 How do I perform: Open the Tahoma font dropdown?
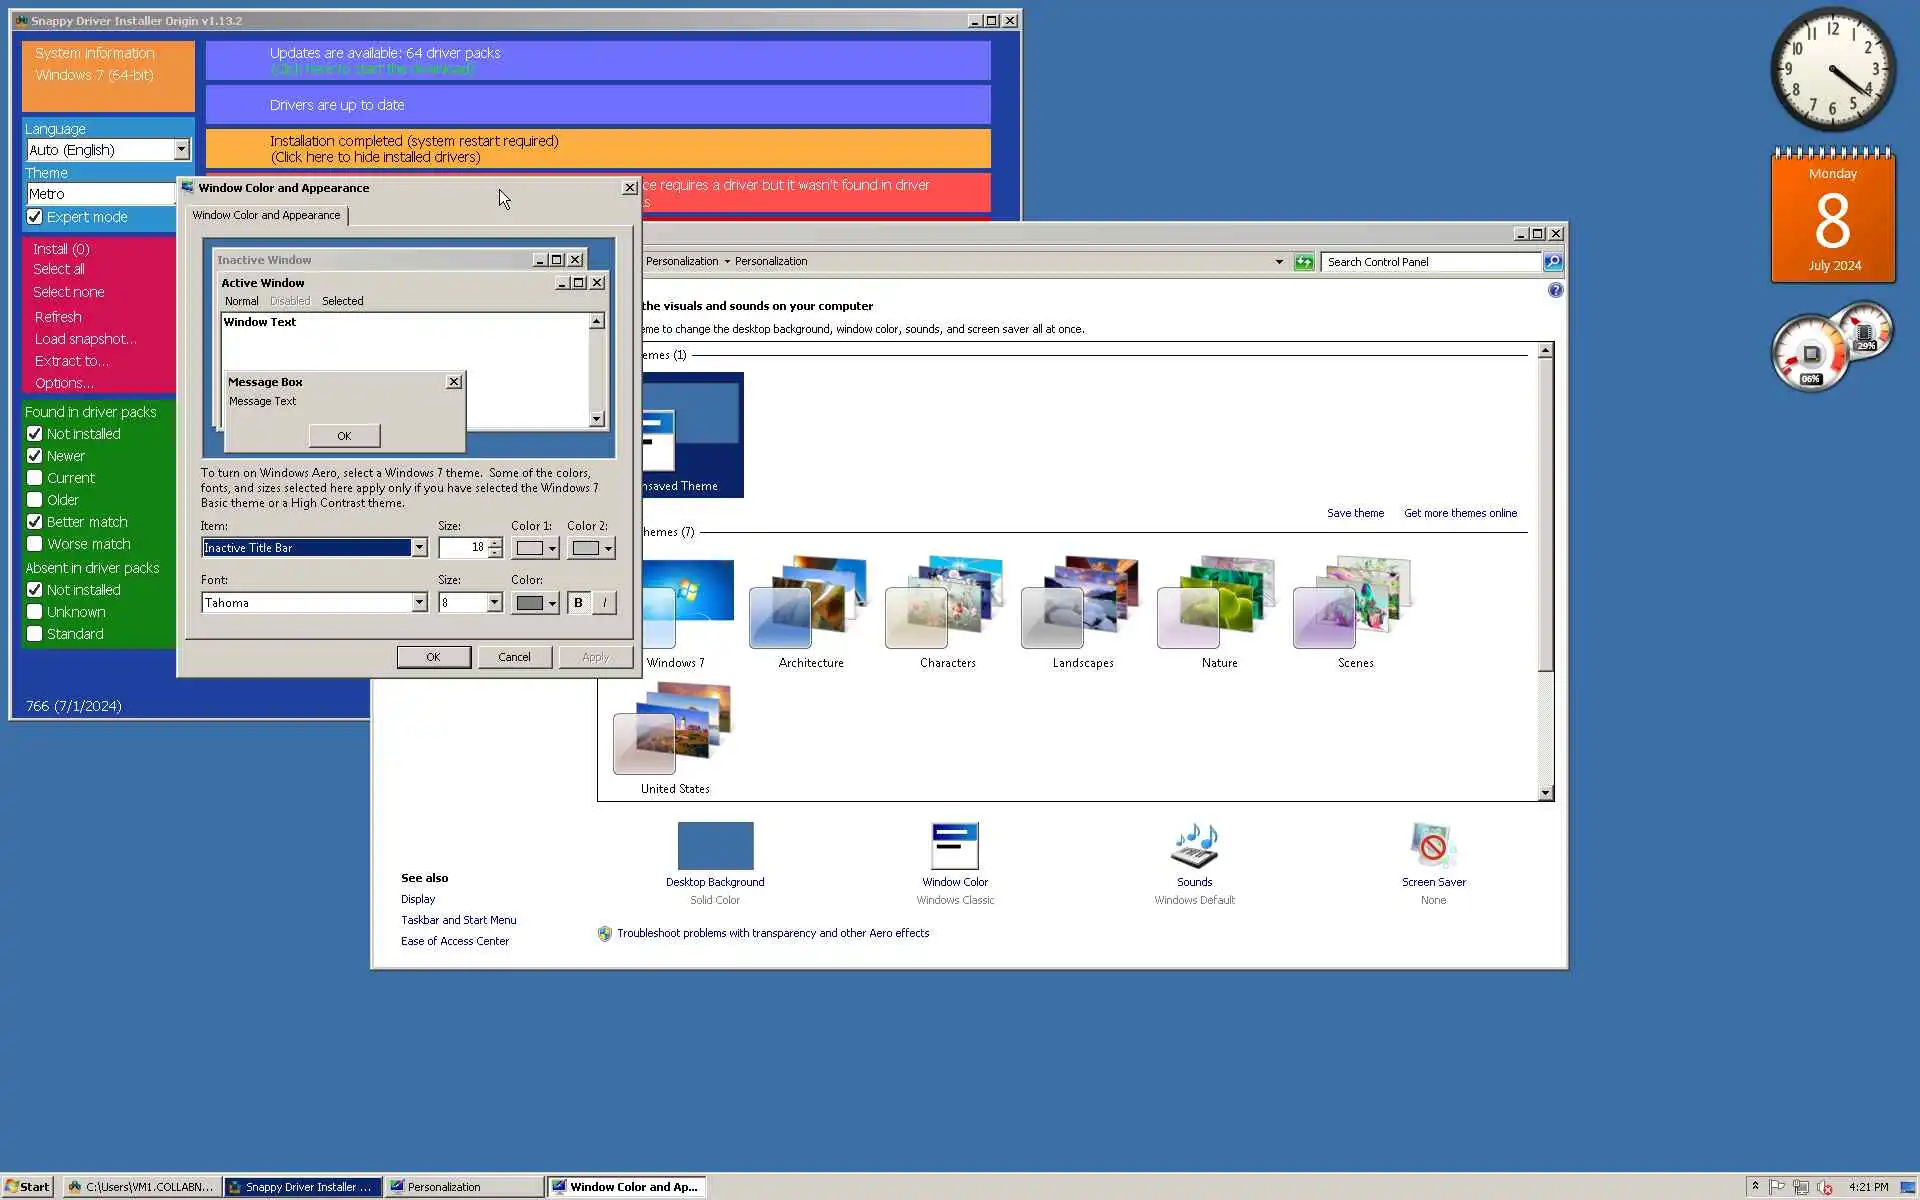pyautogui.click(x=419, y=603)
